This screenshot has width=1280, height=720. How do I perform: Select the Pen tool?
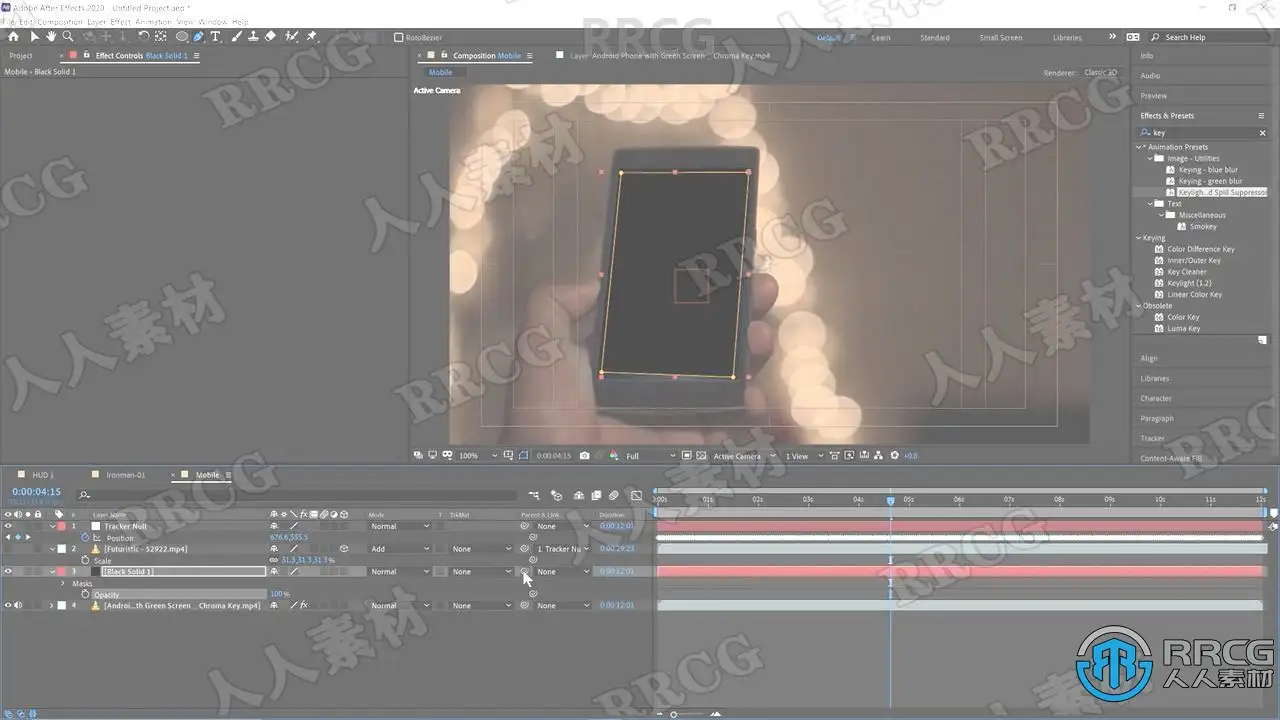click(x=198, y=37)
